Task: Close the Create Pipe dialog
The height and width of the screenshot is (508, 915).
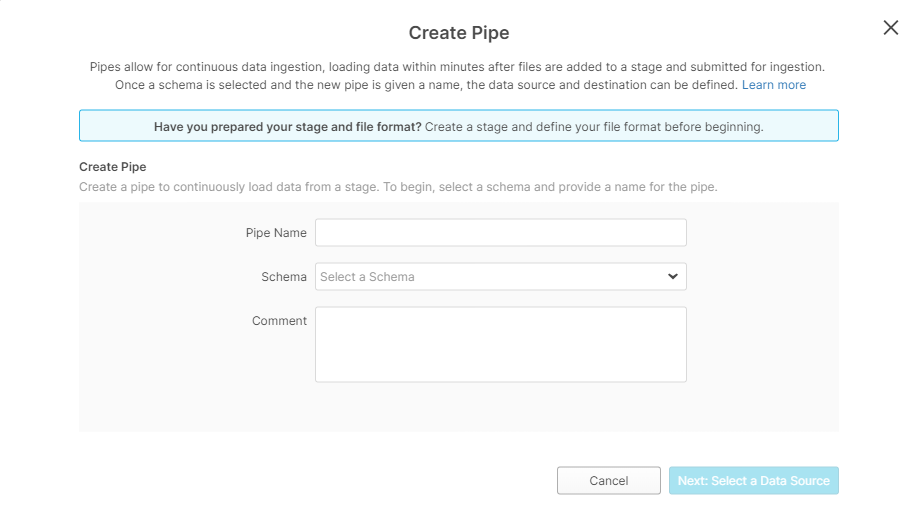Action: (x=890, y=28)
